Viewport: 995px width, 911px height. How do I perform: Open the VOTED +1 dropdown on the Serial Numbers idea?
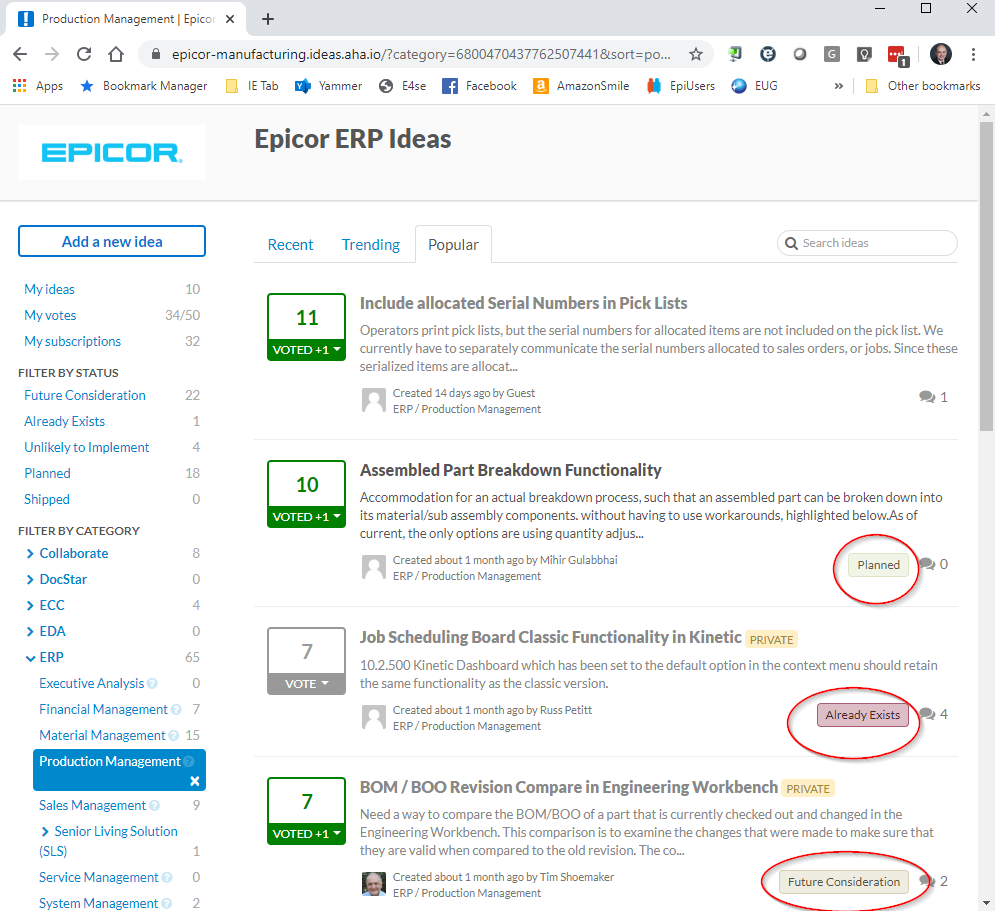pyautogui.click(x=306, y=350)
